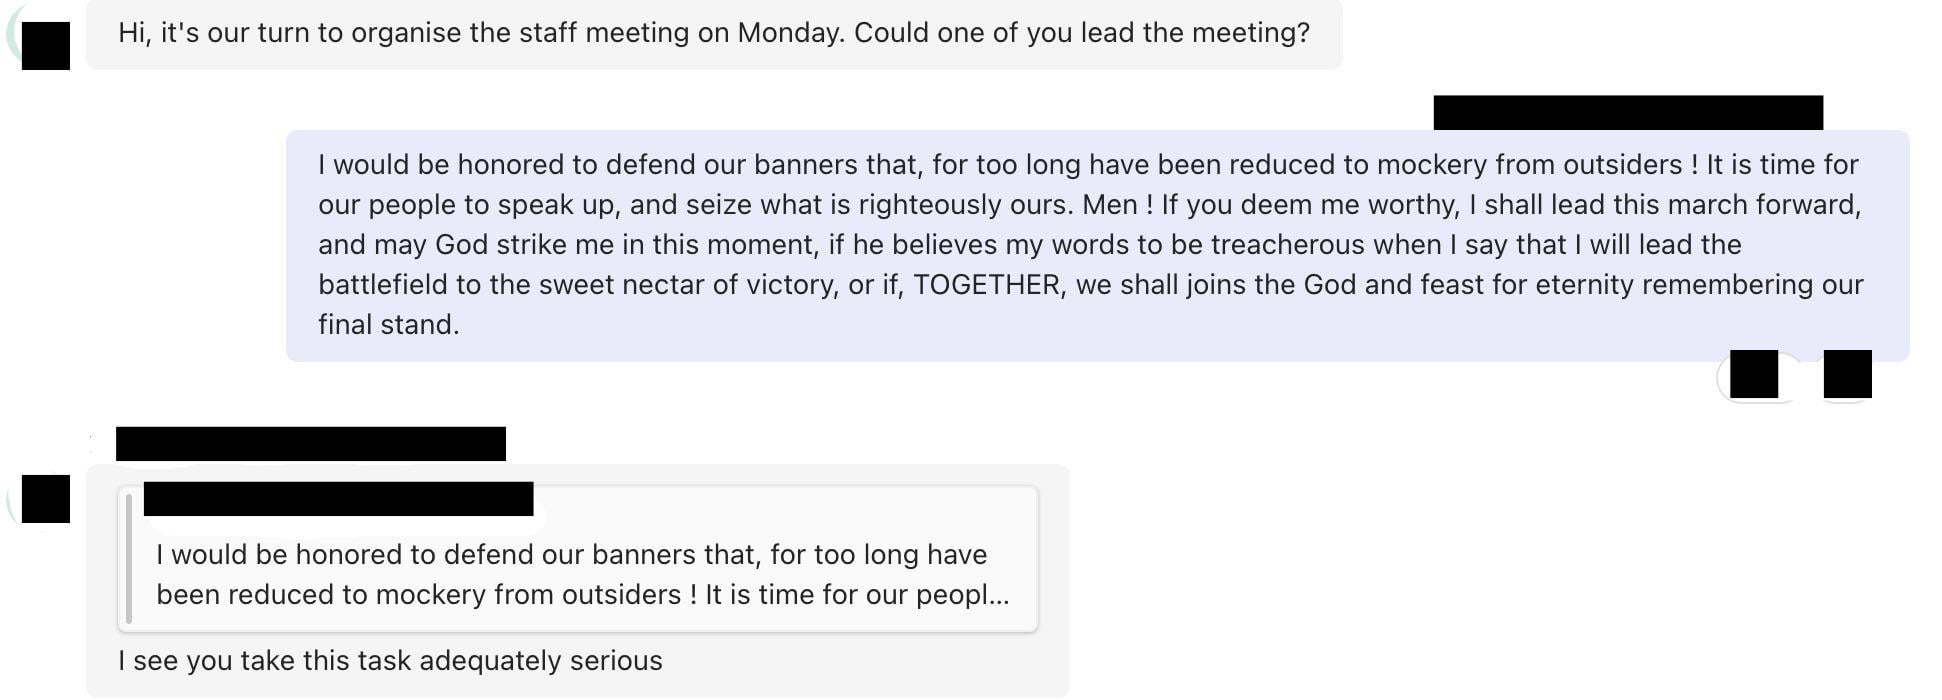
Task: Click the word 'TOGETHER' in the long message
Action: (x=986, y=285)
